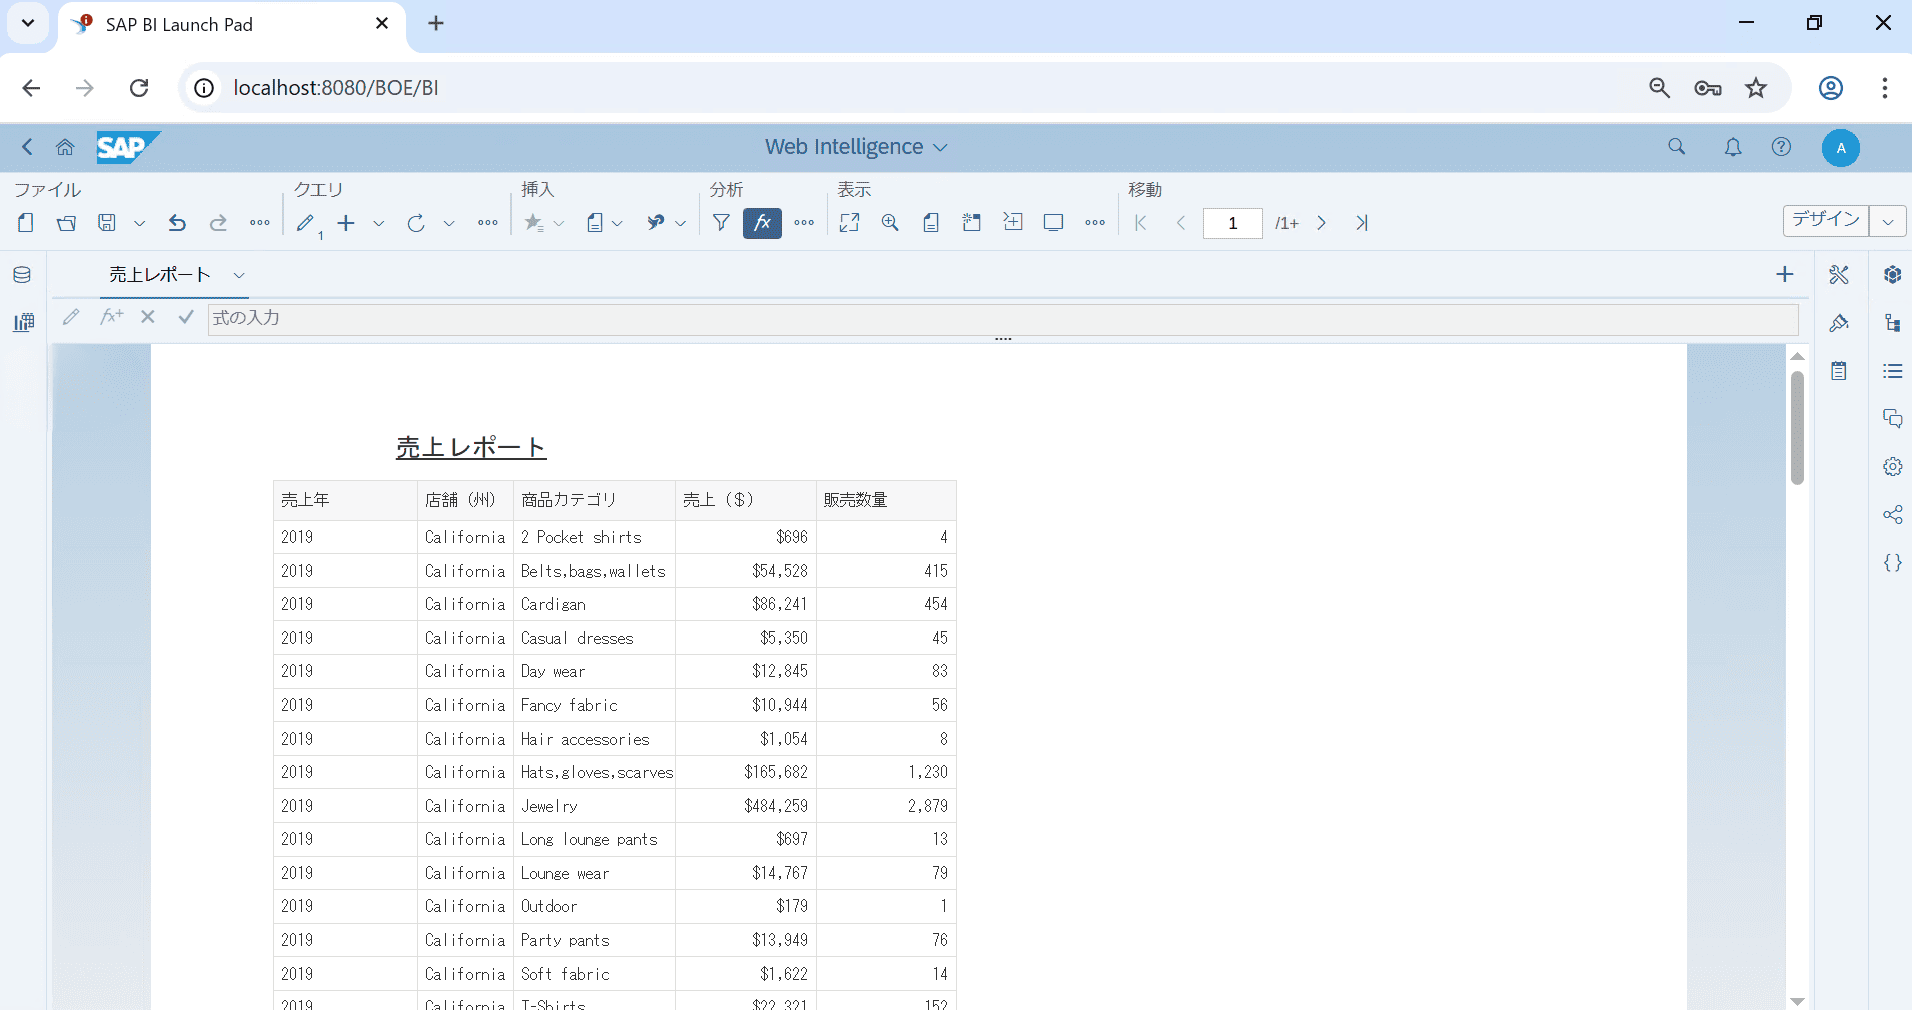The height and width of the screenshot is (1010, 1912).
Task: Expand the save options dropdown arrow
Action: pos(140,223)
